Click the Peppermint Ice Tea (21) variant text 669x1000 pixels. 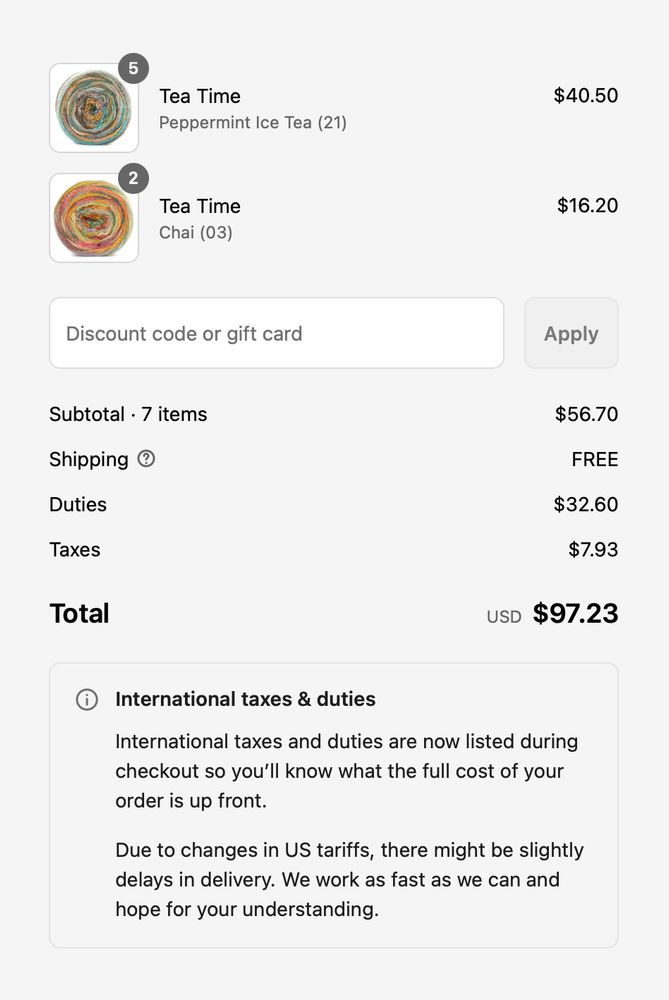pos(253,123)
